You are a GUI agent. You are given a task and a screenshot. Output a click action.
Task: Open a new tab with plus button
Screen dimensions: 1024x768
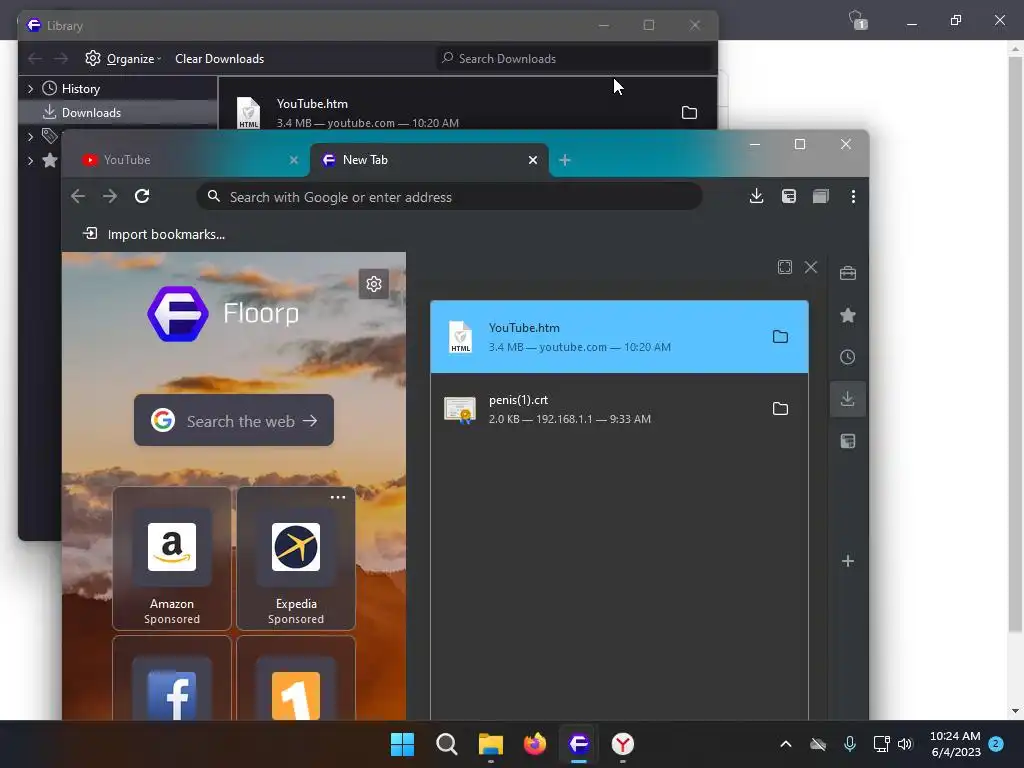pos(565,160)
